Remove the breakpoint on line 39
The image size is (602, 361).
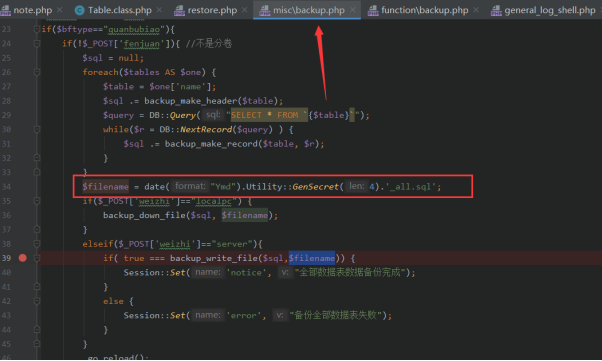23,258
